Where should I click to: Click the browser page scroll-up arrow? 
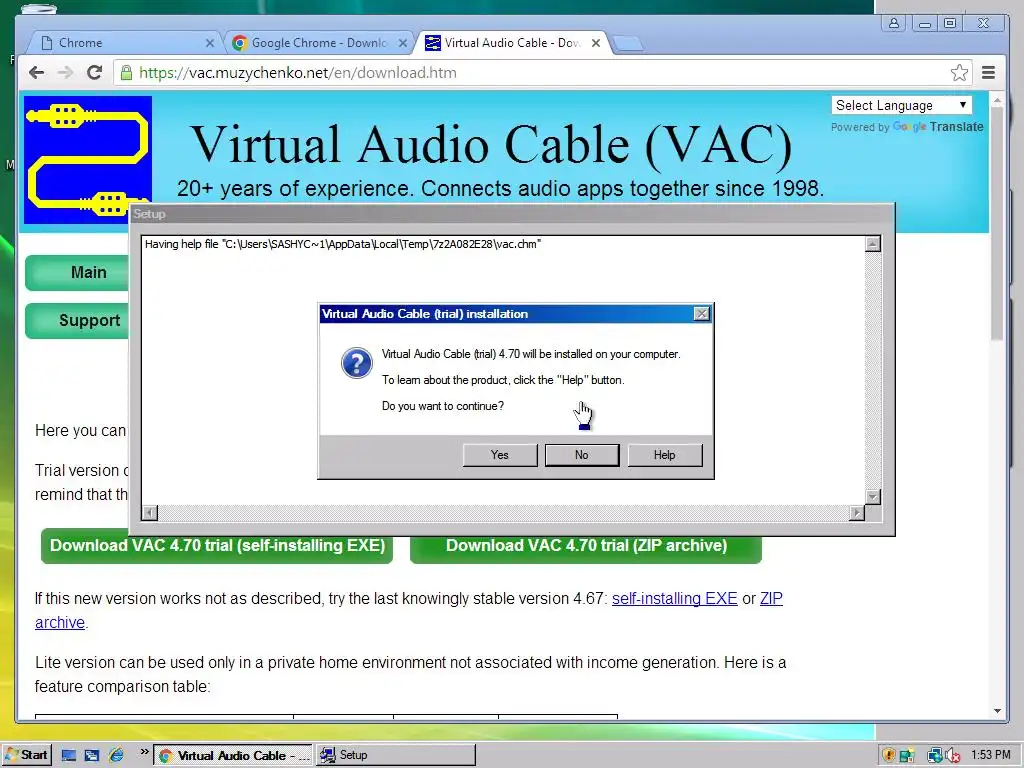tap(997, 101)
